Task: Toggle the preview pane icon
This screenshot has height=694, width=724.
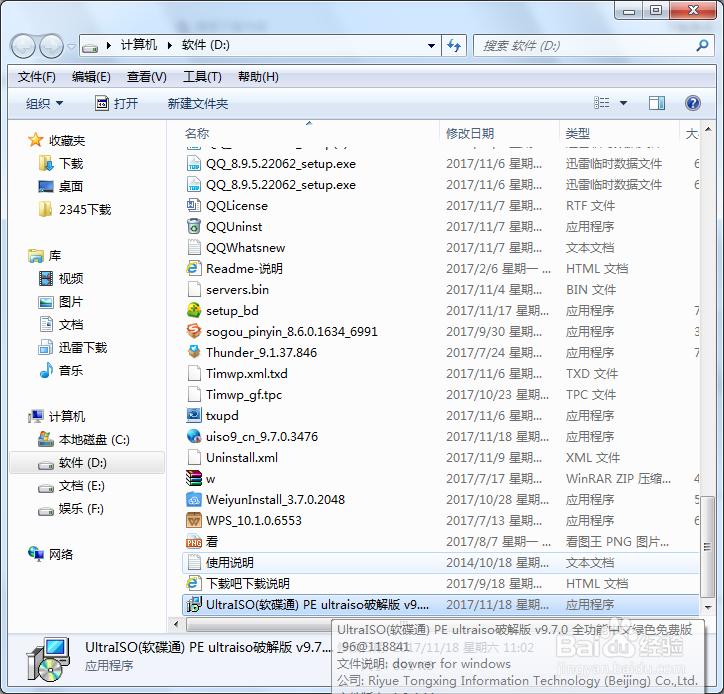Action: 657,103
